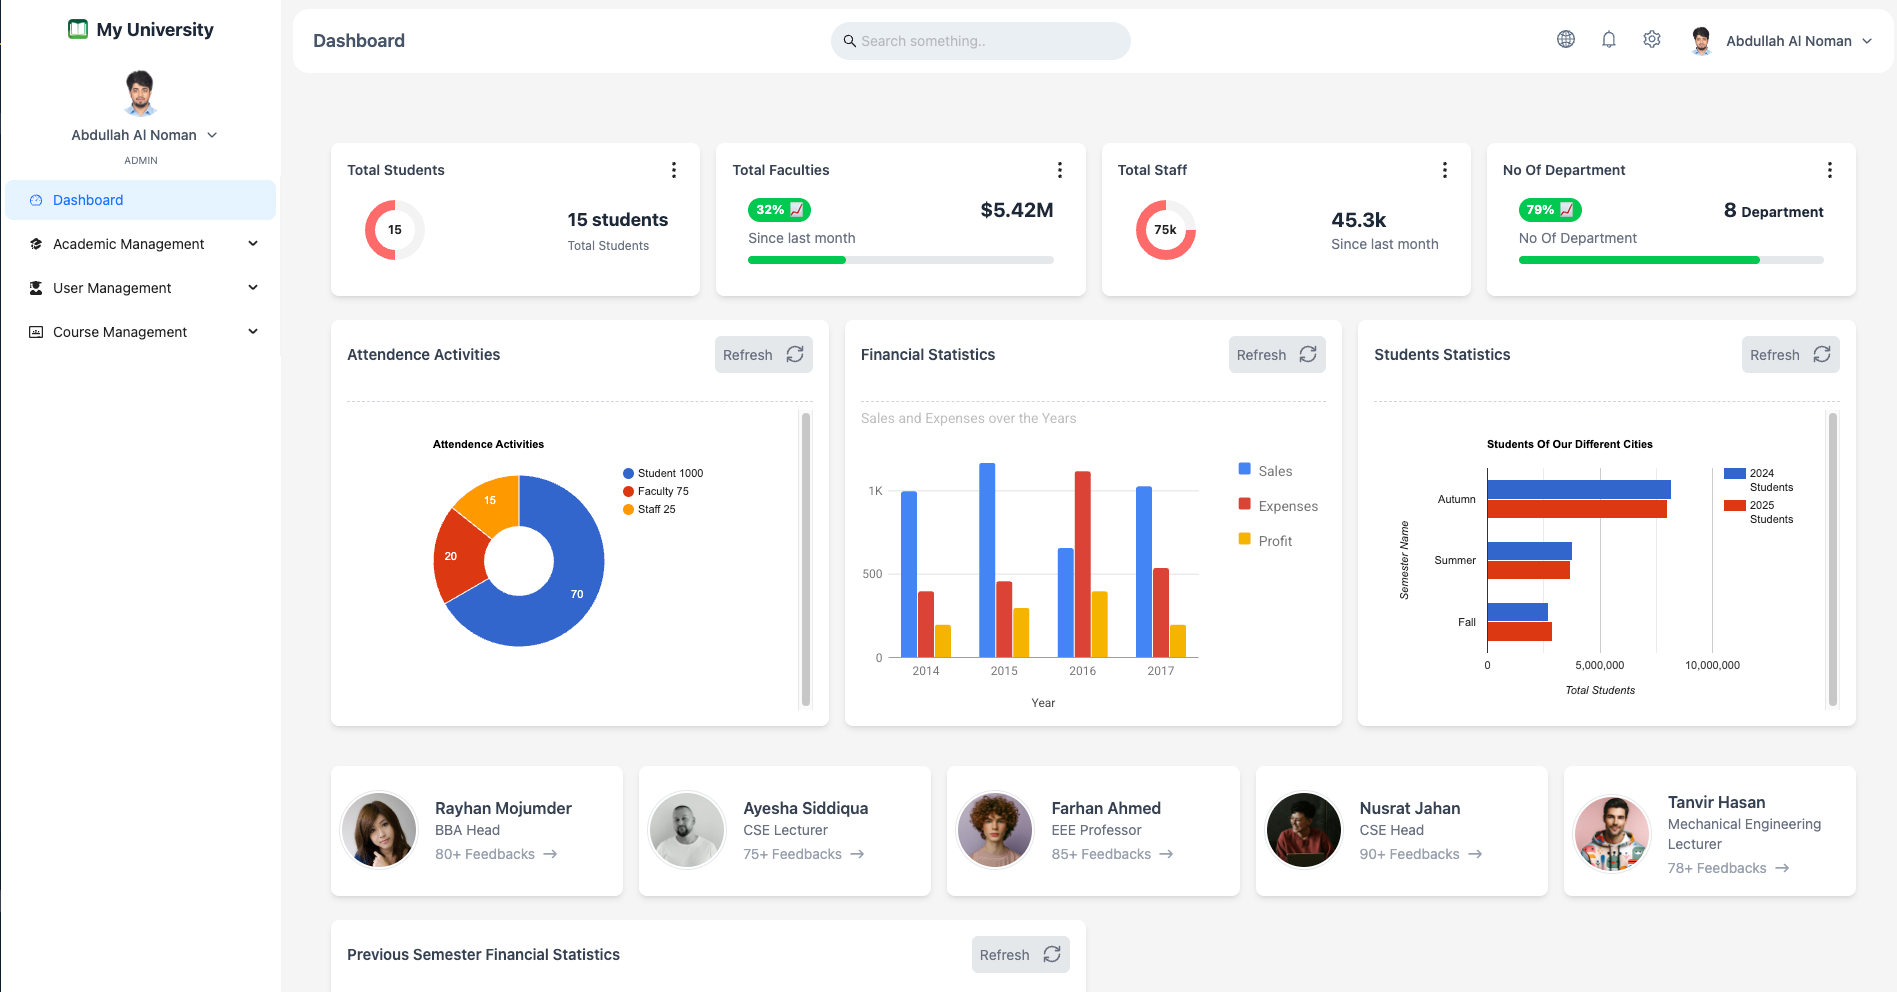The height and width of the screenshot is (992, 1897).
Task: Click the 75k staff donut indicator
Action: tap(1166, 230)
